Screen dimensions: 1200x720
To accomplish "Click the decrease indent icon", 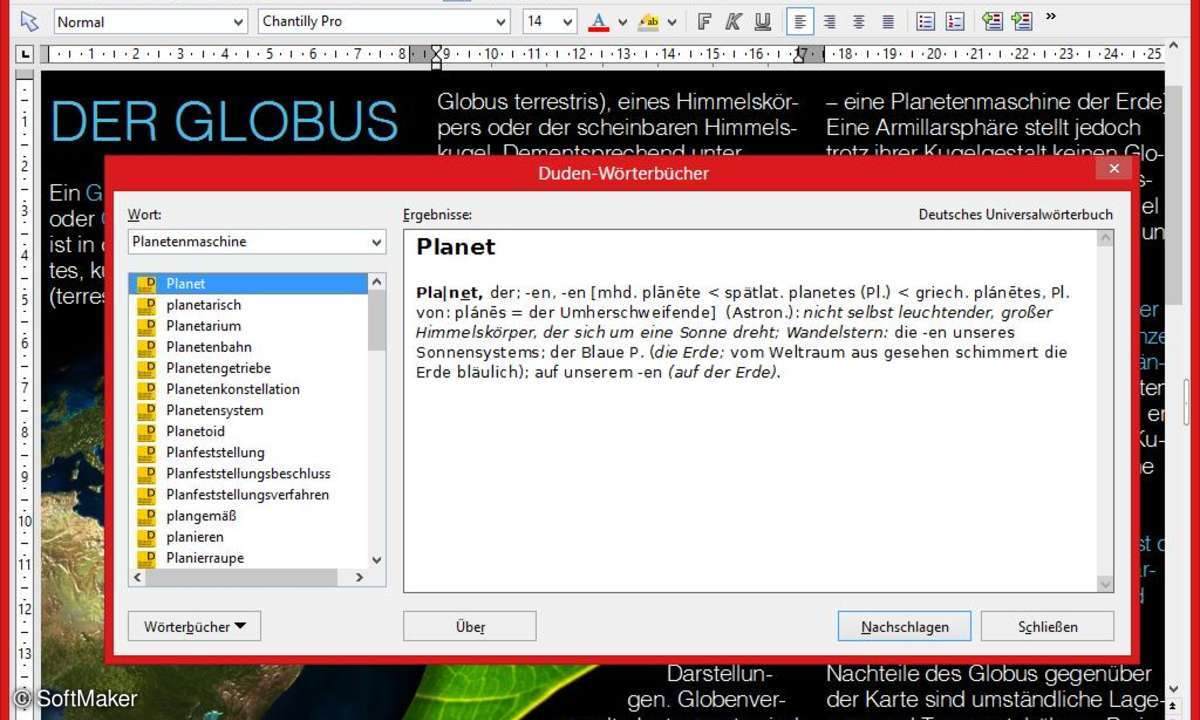I will coord(992,21).
